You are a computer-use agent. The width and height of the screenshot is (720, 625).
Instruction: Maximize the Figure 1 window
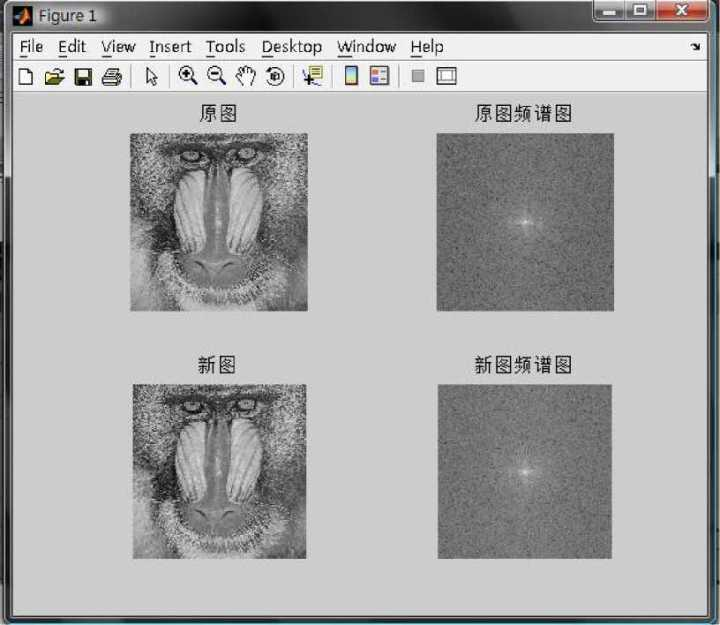pyautogui.click(x=640, y=11)
